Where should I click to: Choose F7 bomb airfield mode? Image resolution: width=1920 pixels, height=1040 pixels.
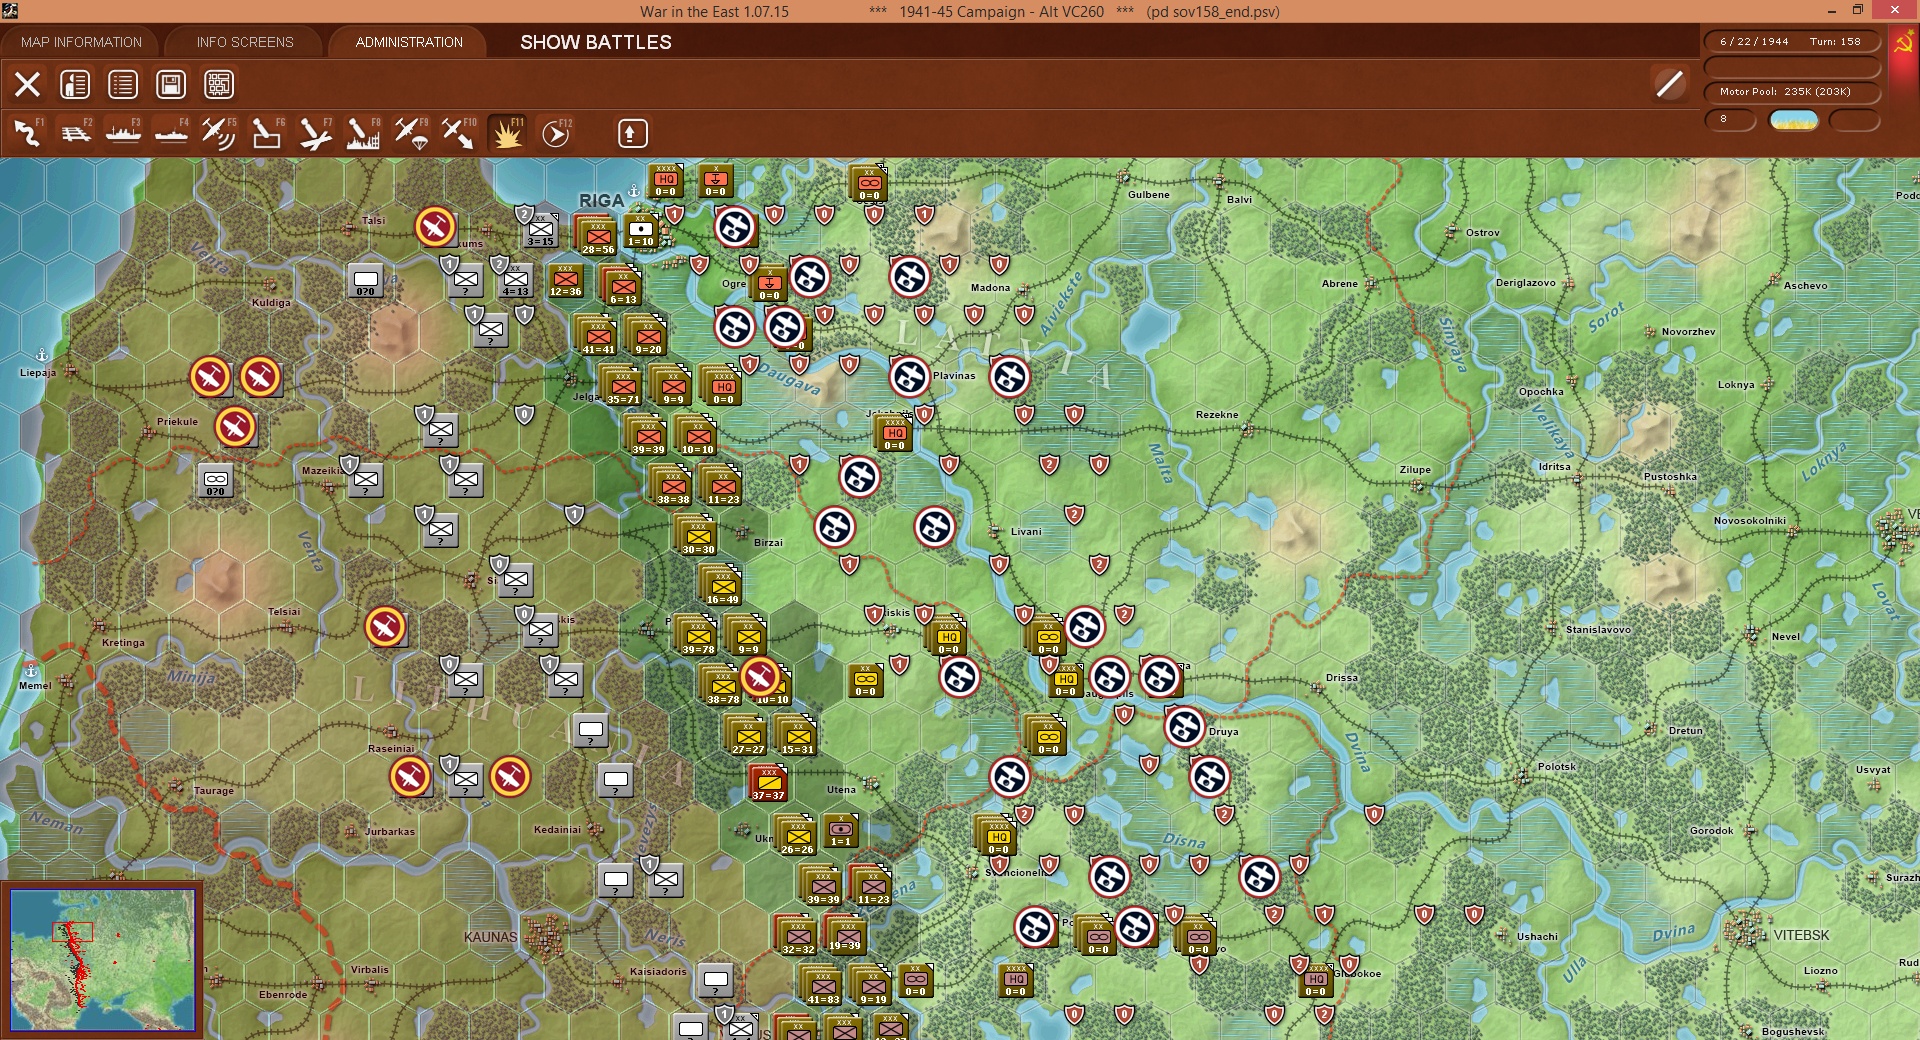click(315, 133)
